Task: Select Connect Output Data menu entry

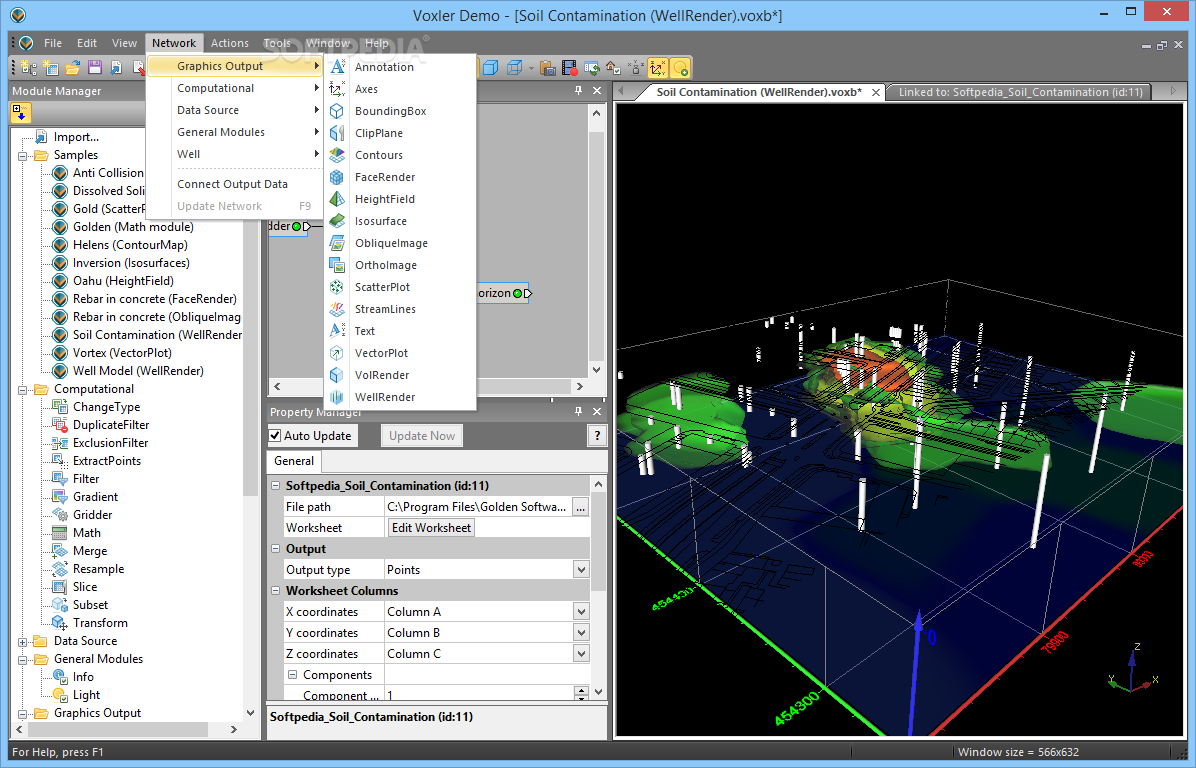Action: point(235,185)
